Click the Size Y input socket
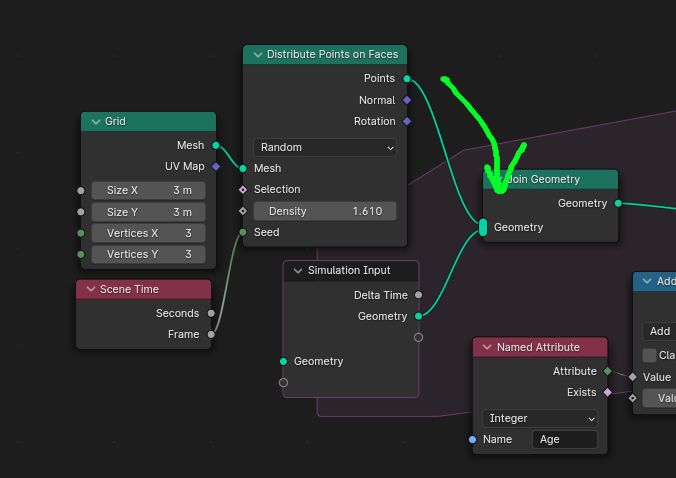 pyautogui.click(x=81, y=212)
